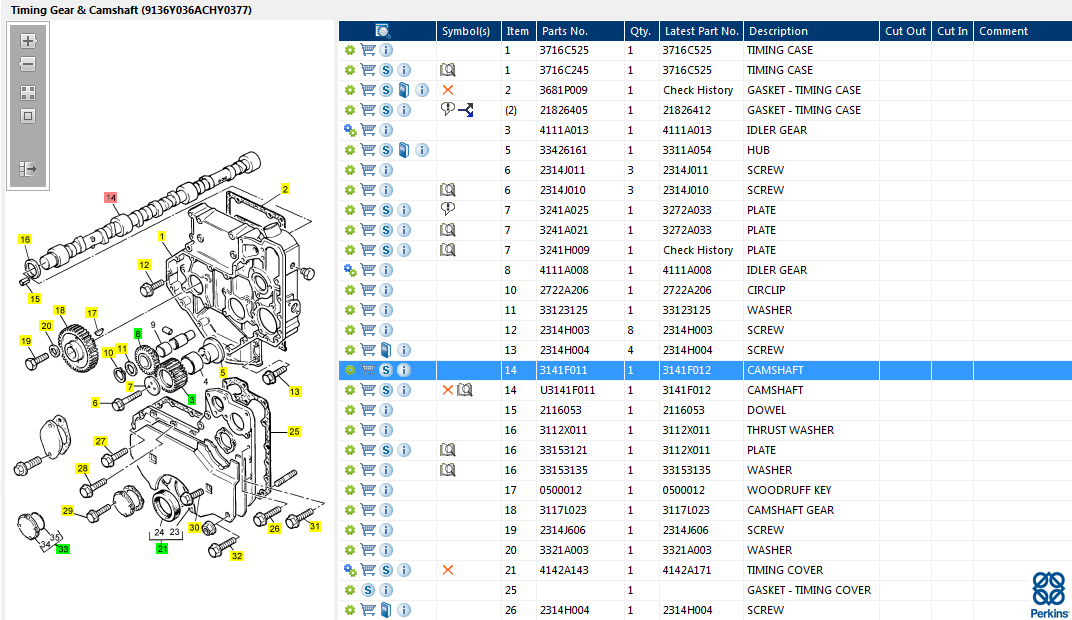Click assembly gears icon for TIMING COVER 4142A143
1072x620 pixels.
click(x=350, y=570)
